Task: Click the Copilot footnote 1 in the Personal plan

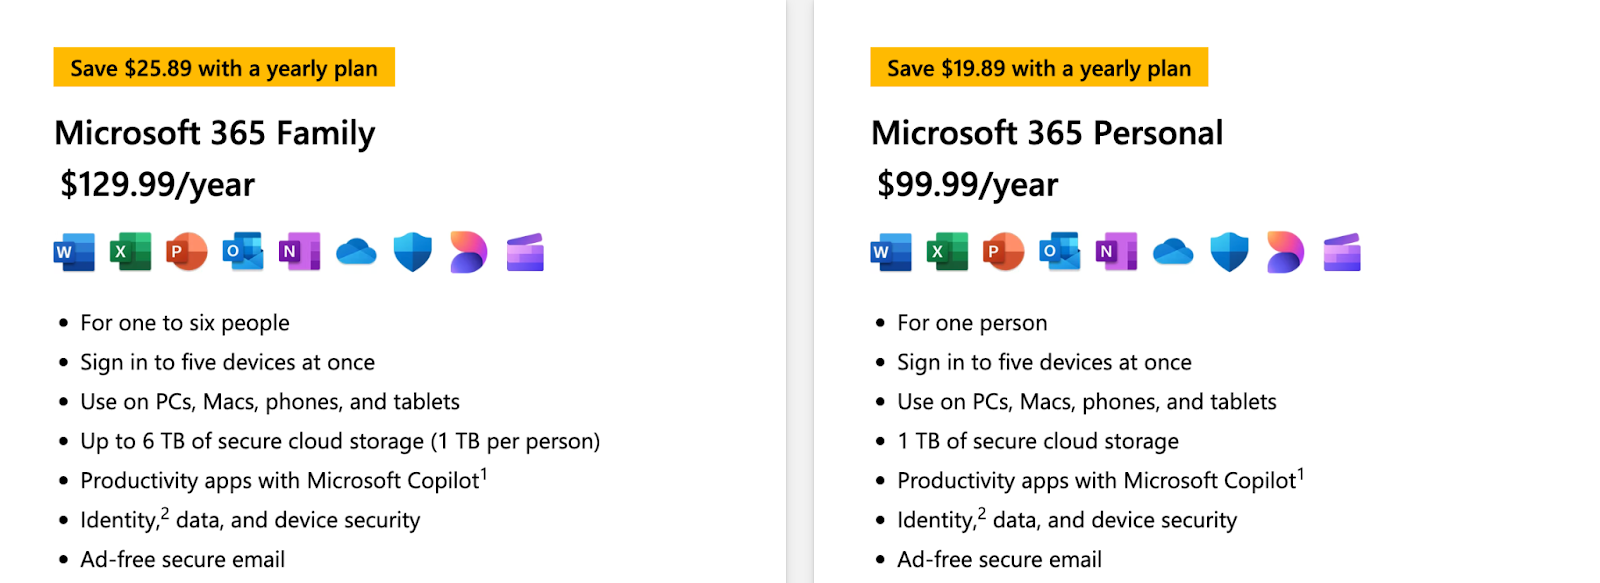Action: [1301, 473]
